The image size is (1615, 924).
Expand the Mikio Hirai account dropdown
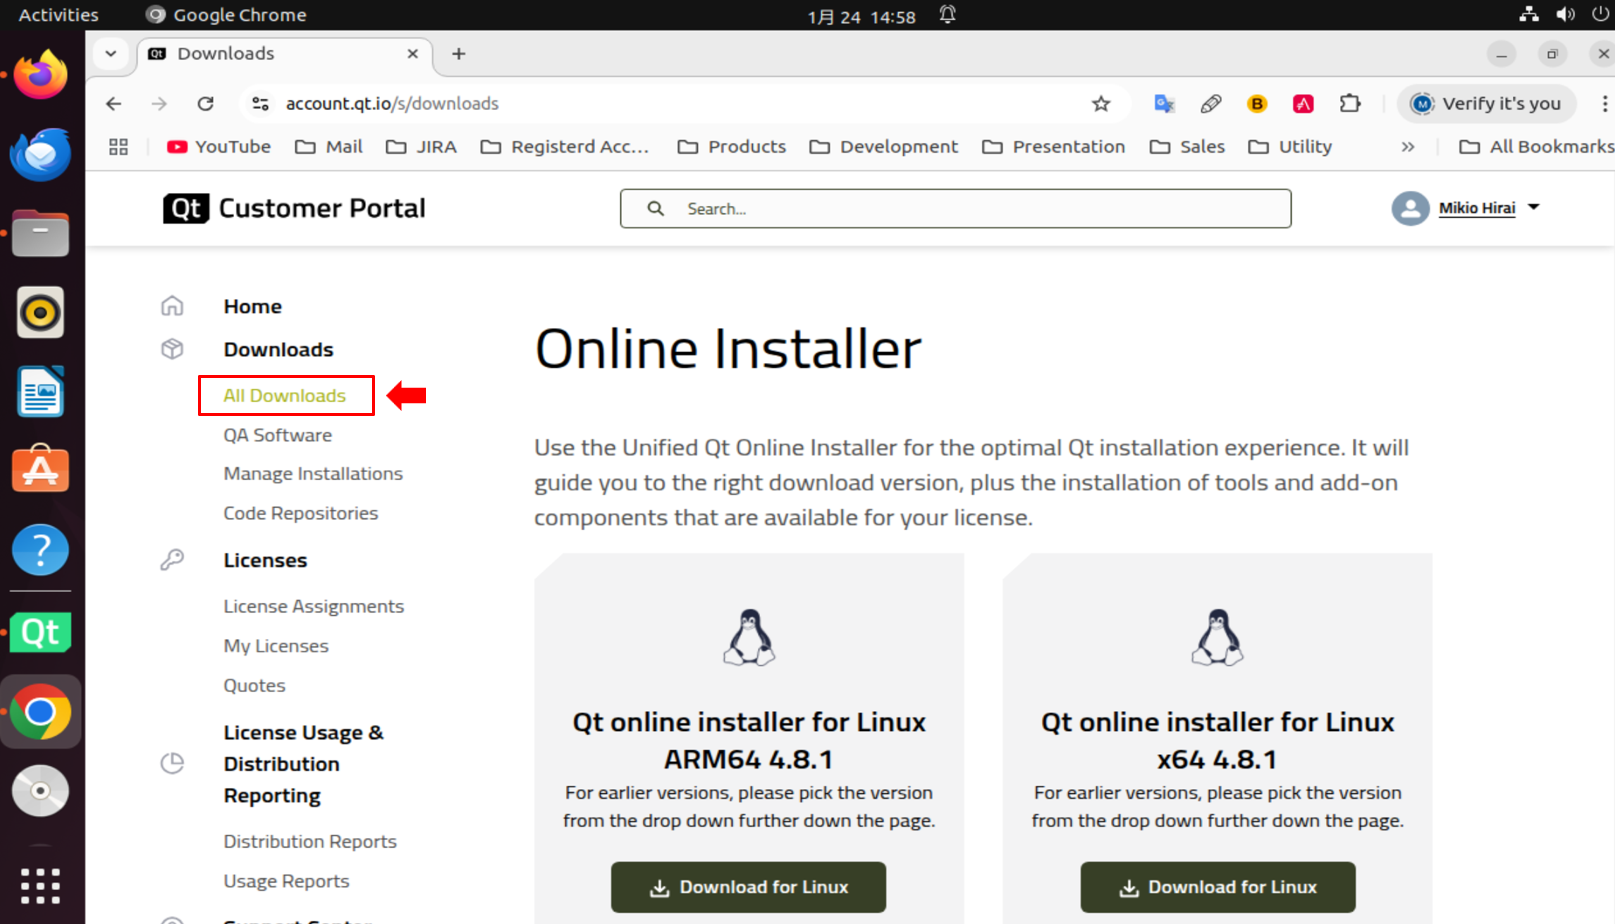click(1534, 207)
